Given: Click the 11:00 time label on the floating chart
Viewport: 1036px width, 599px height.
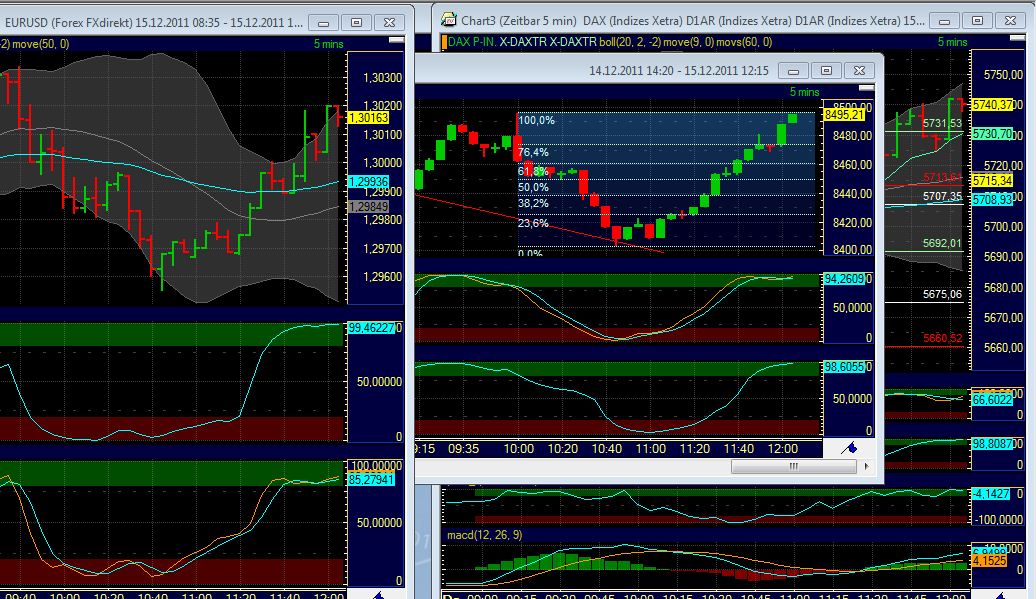Looking at the screenshot, I should [651, 448].
